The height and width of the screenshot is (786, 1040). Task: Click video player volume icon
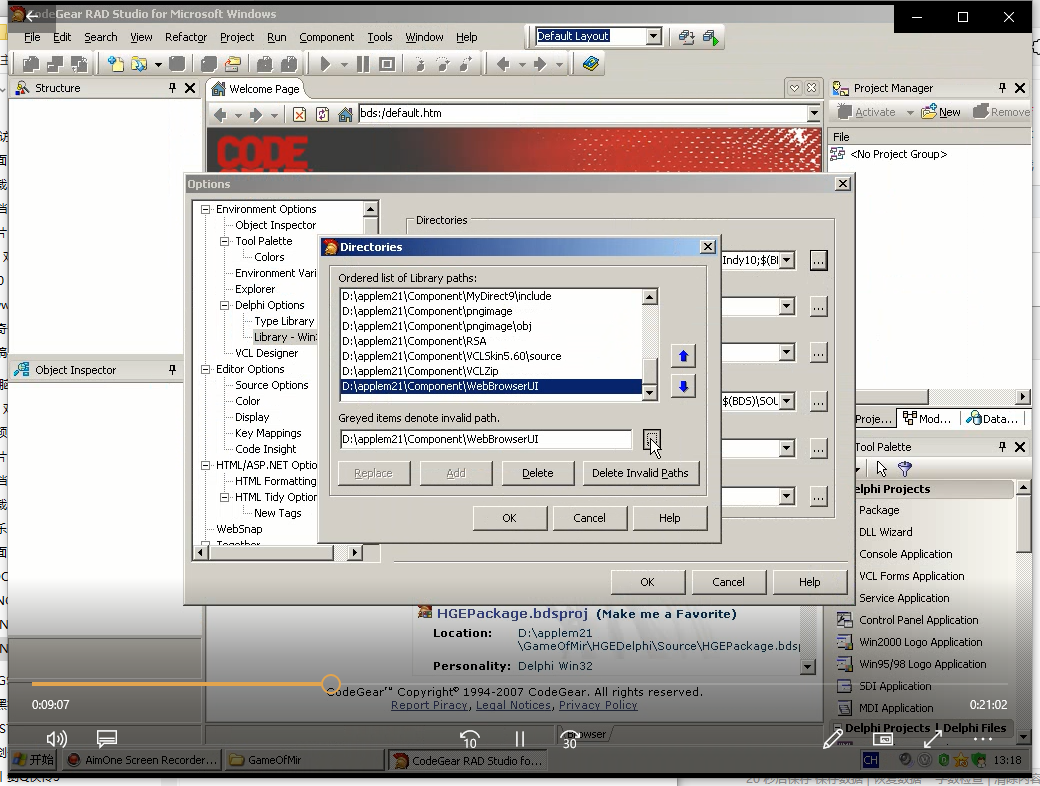tap(56, 738)
